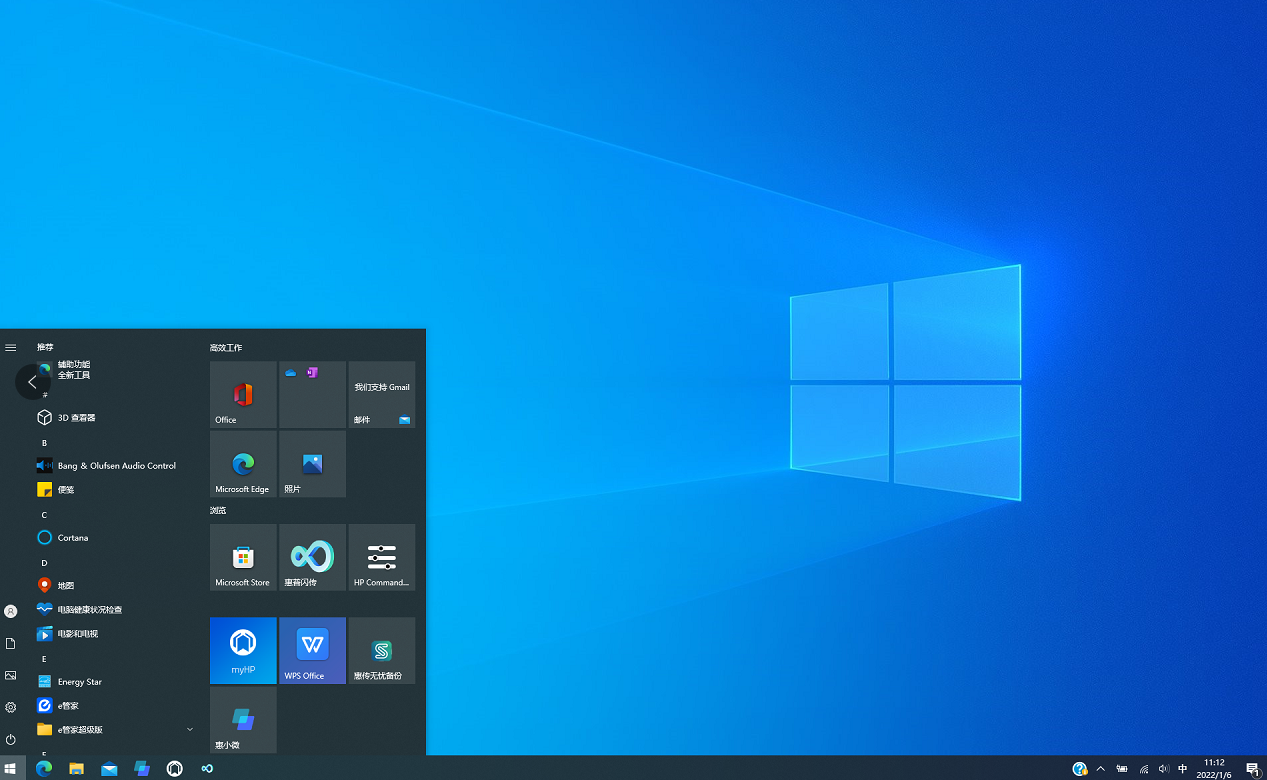Open myHP from the taskbar
The width and height of the screenshot is (1267, 780).
[x=175, y=768]
